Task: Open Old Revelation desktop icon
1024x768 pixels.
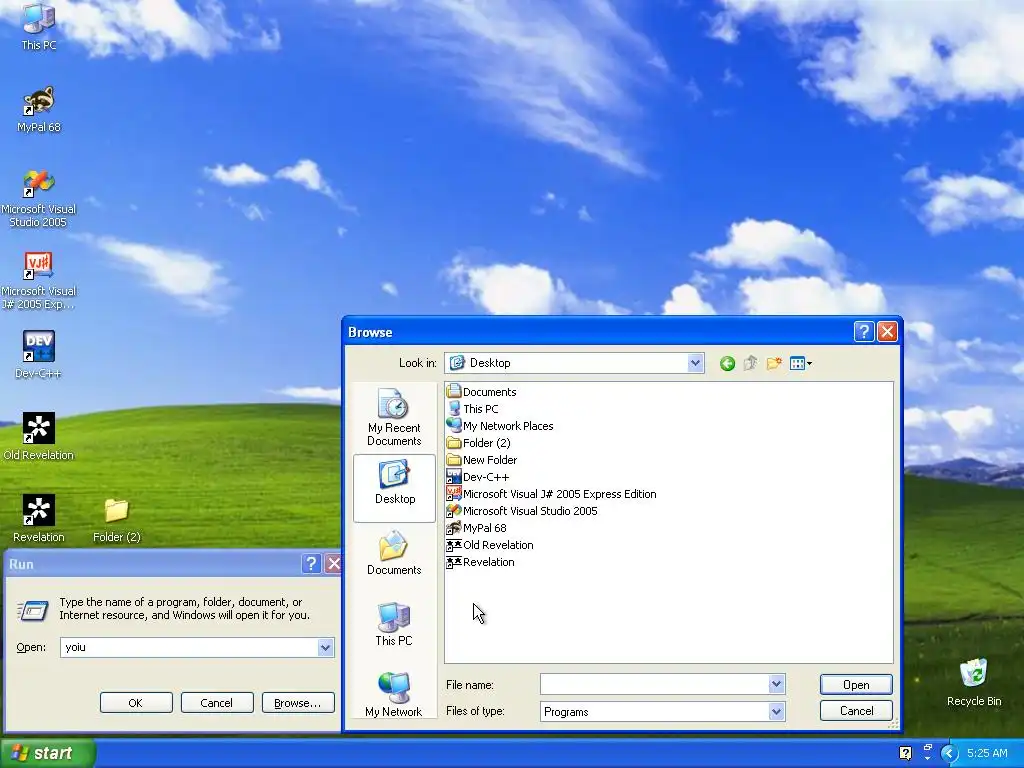Action: coord(39,436)
